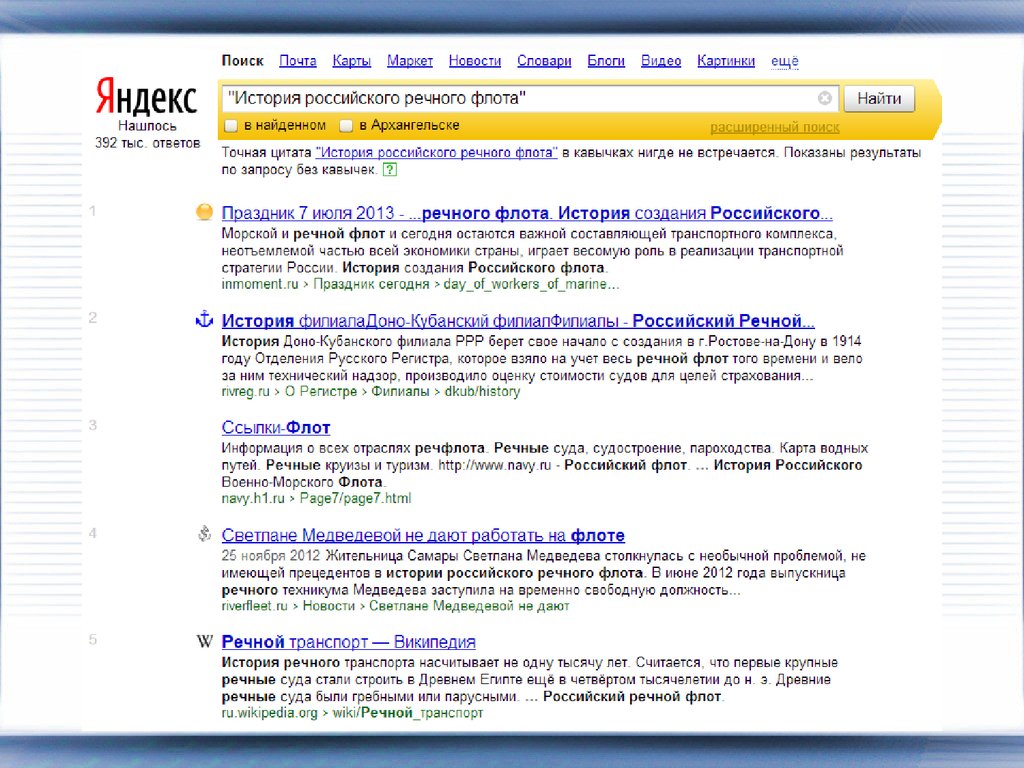1024x768 pixels.
Task: Click the Wikipedia W favicon
Action: (x=204, y=641)
